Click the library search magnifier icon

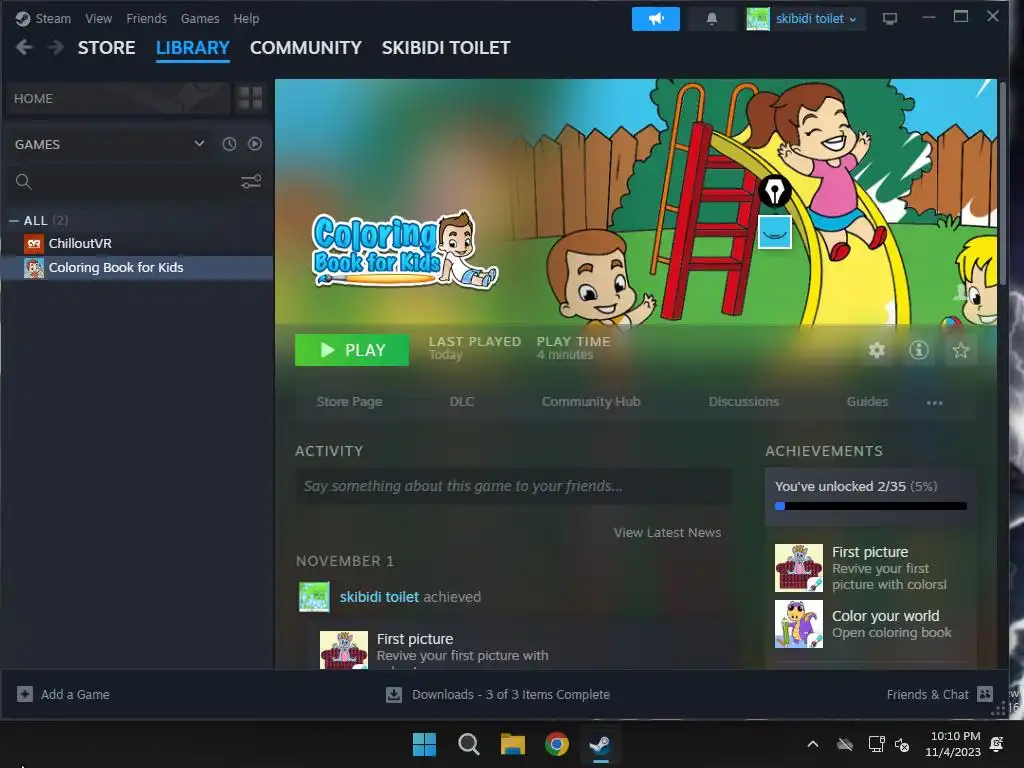[24, 182]
